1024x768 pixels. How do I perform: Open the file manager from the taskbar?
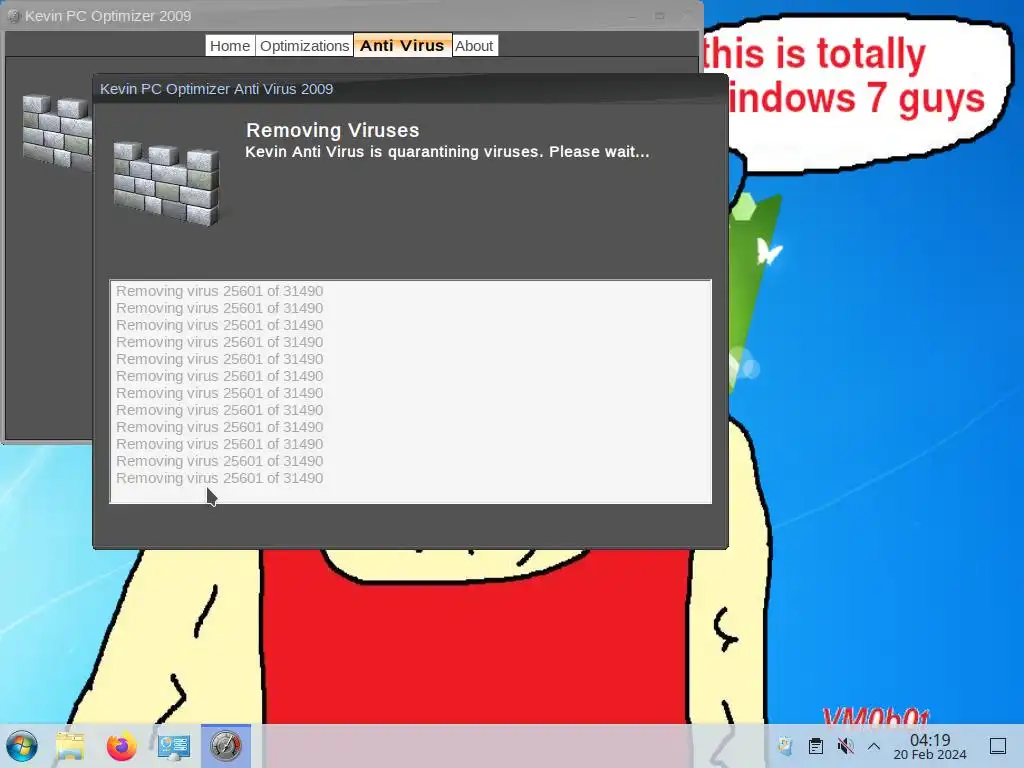[70, 746]
